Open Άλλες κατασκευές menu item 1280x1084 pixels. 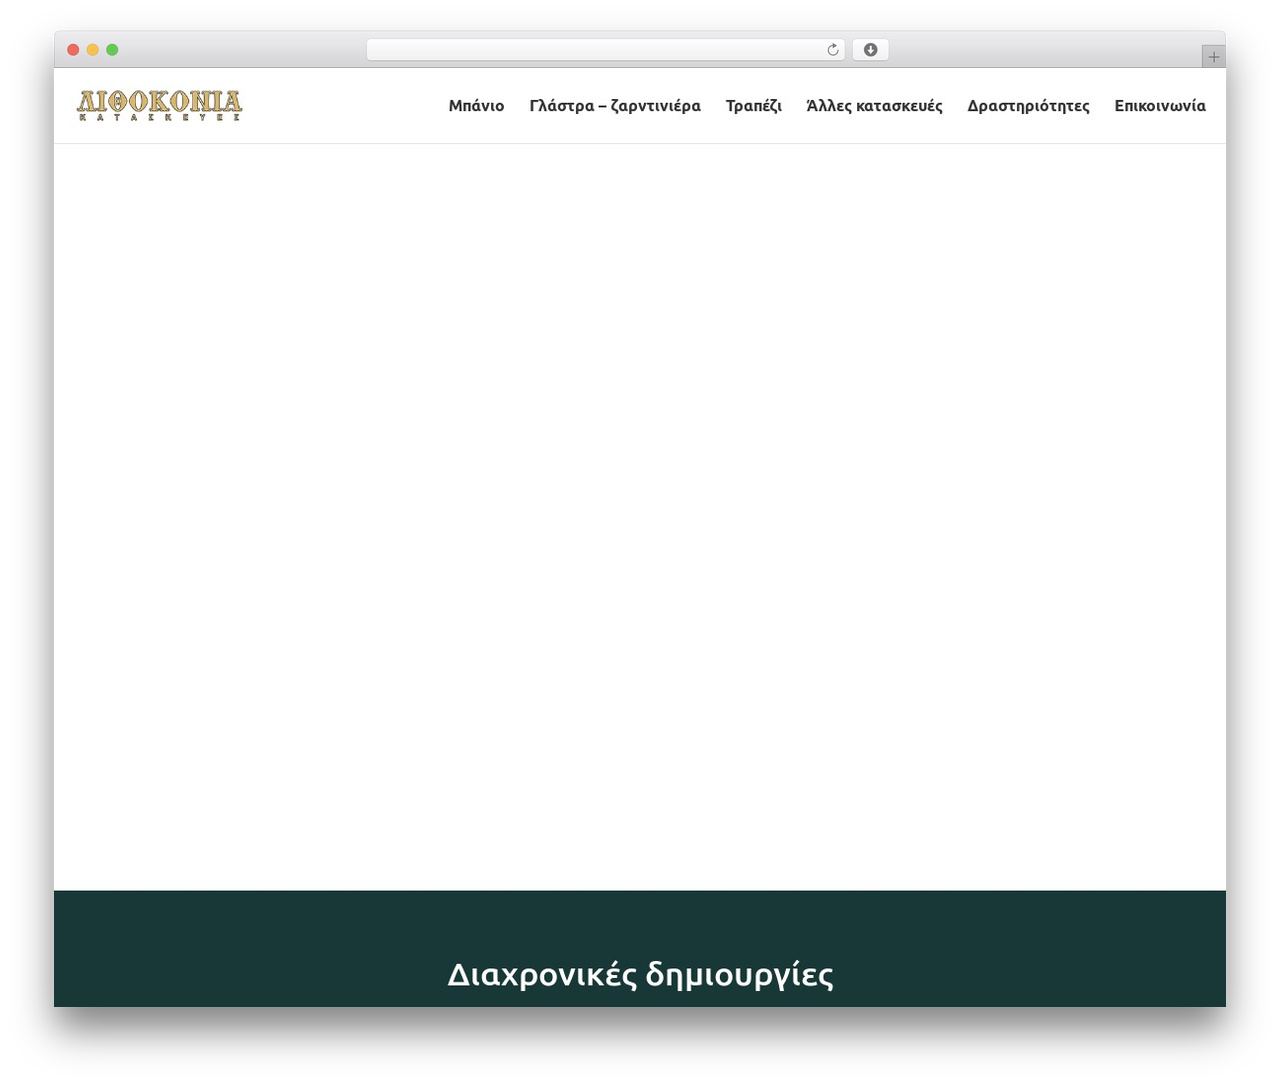(874, 106)
